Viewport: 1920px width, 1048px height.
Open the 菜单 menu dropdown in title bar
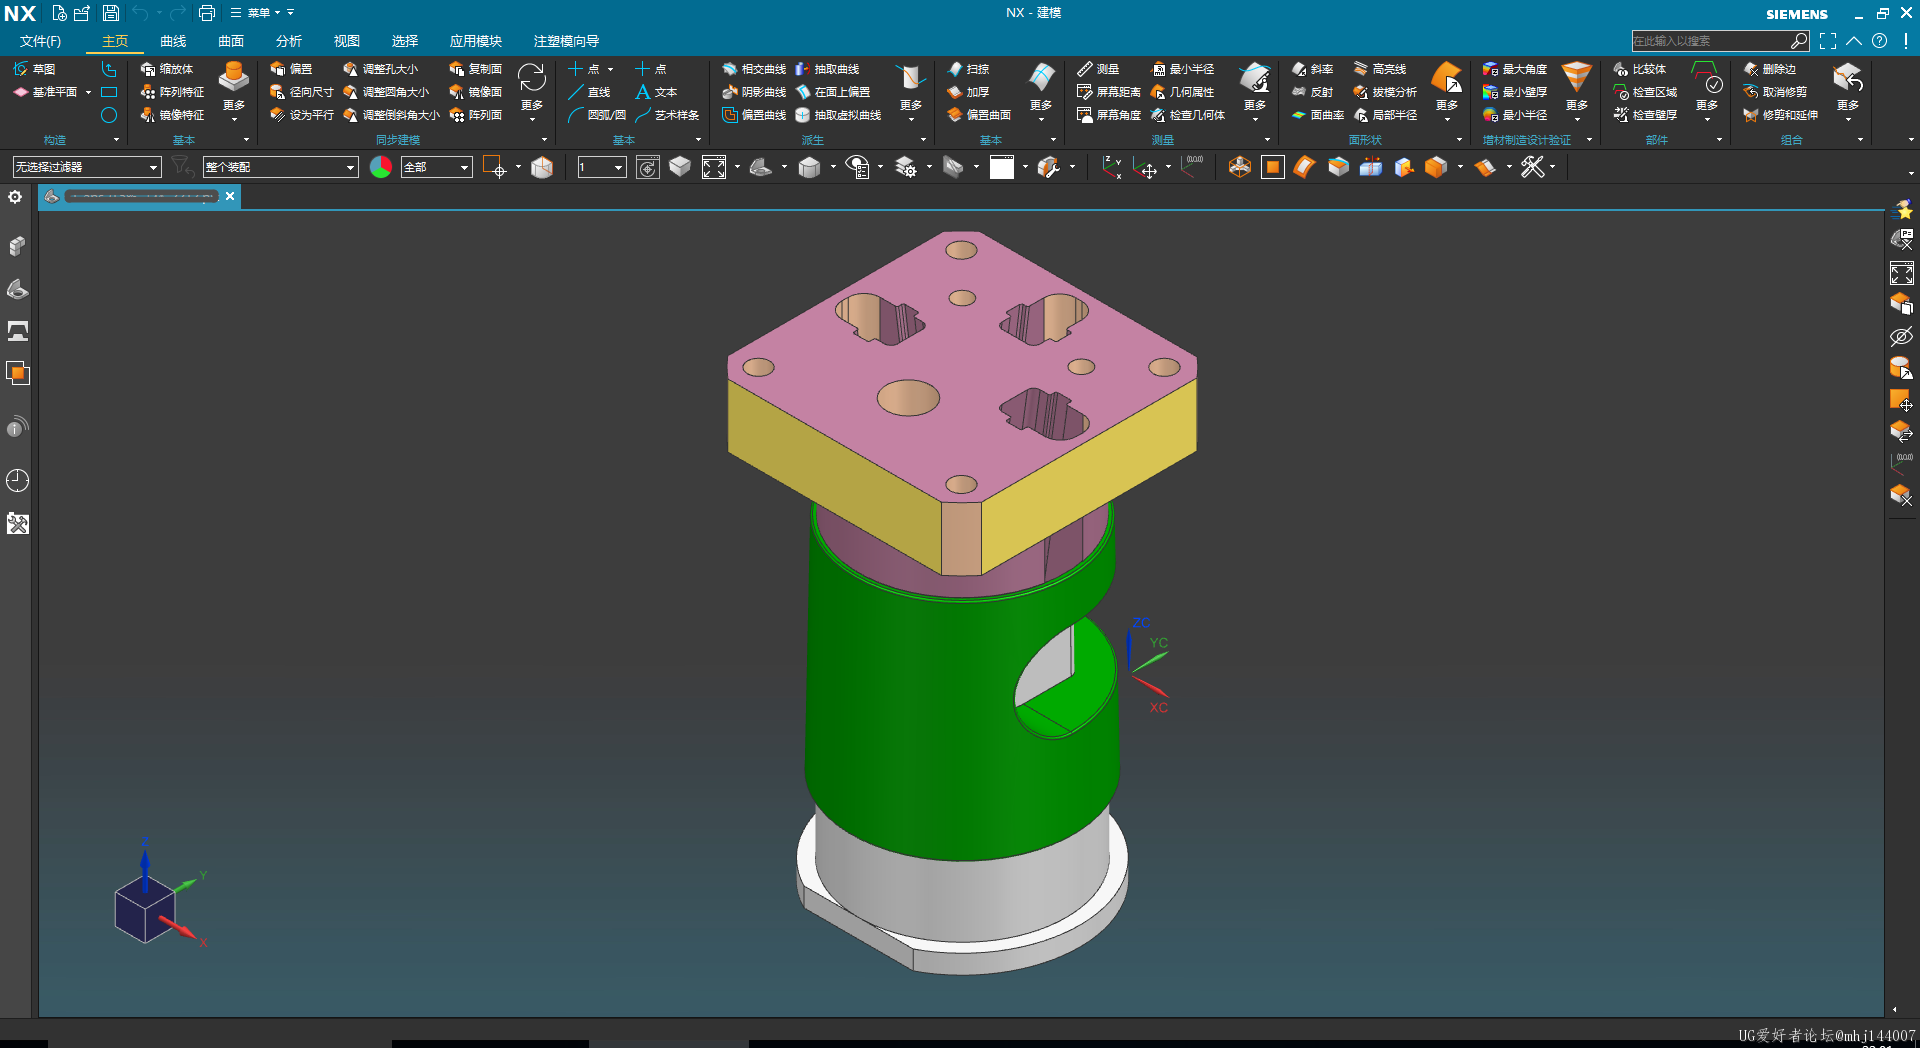tap(257, 13)
